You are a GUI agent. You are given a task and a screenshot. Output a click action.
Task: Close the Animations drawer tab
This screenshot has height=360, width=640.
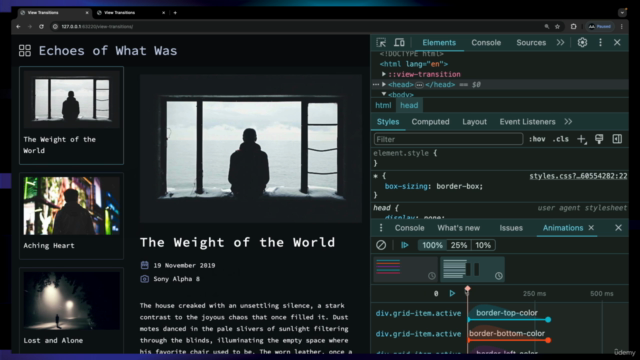coord(591,228)
